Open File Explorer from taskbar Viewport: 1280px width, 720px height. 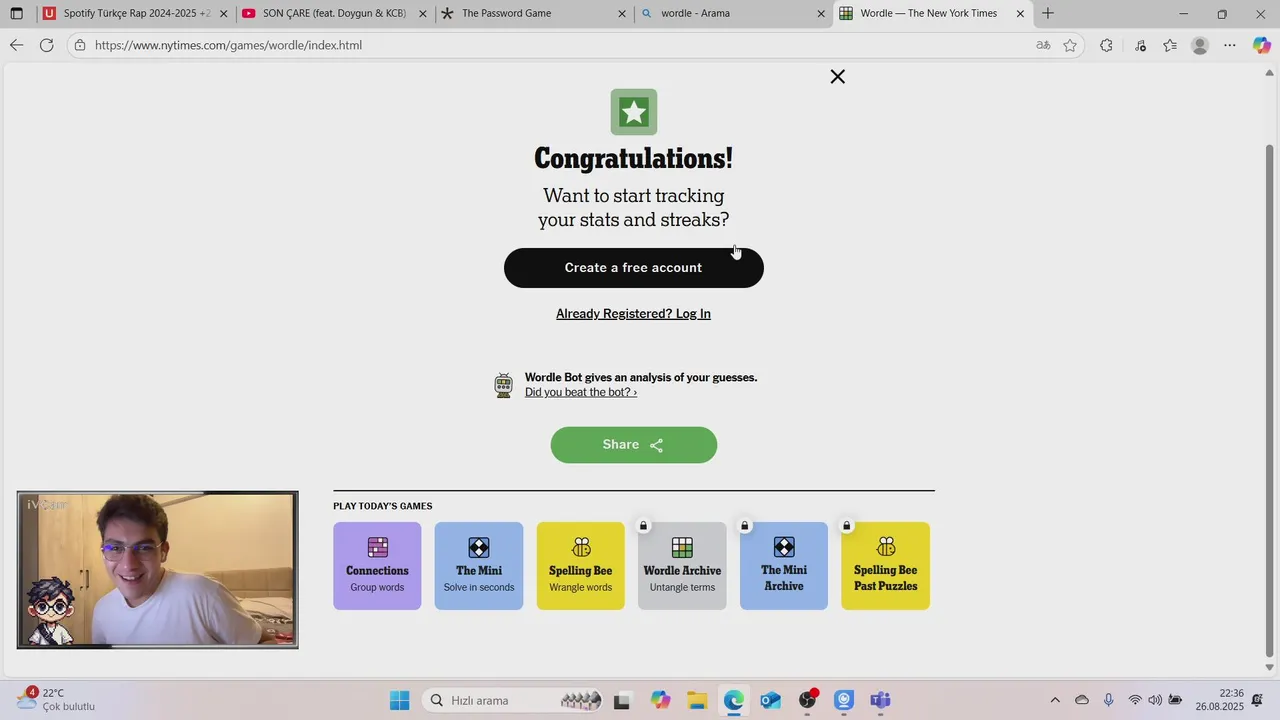[697, 700]
